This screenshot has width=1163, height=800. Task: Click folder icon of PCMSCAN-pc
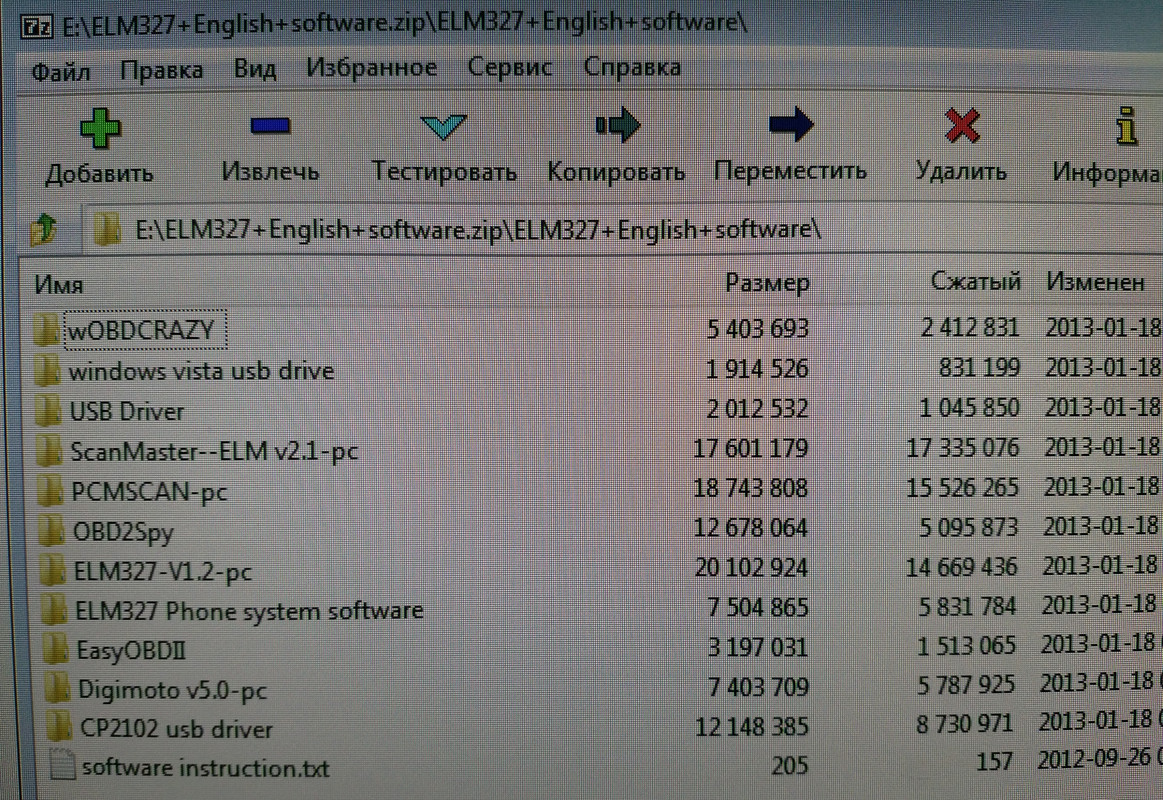51,490
